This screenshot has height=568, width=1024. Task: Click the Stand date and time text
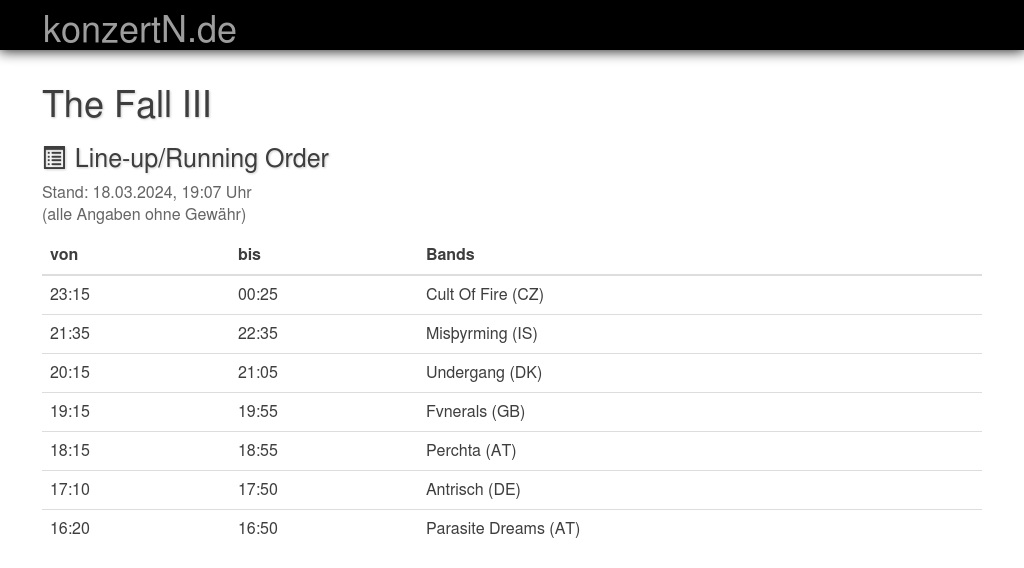click(147, 192)
